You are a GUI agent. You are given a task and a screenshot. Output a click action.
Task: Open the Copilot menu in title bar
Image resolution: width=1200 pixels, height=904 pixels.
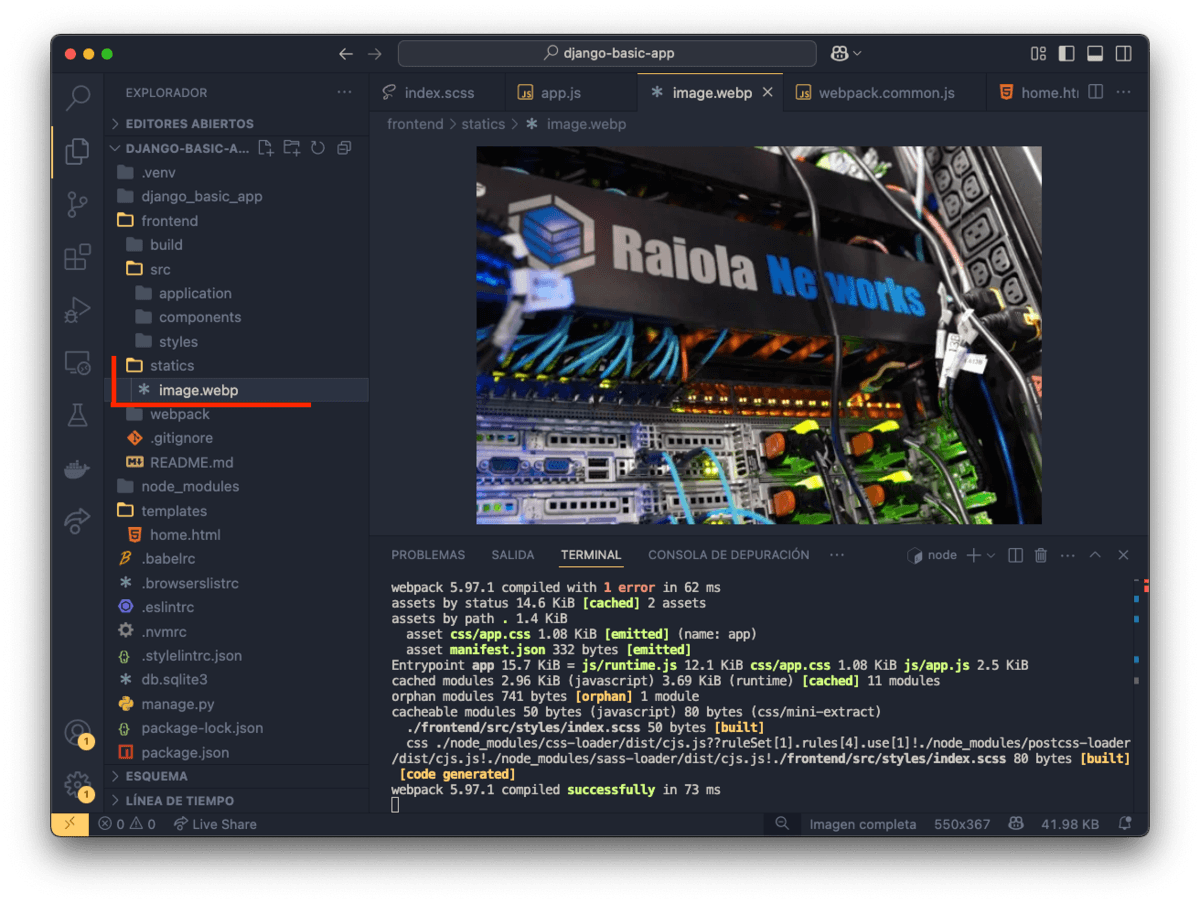point(845,53)
